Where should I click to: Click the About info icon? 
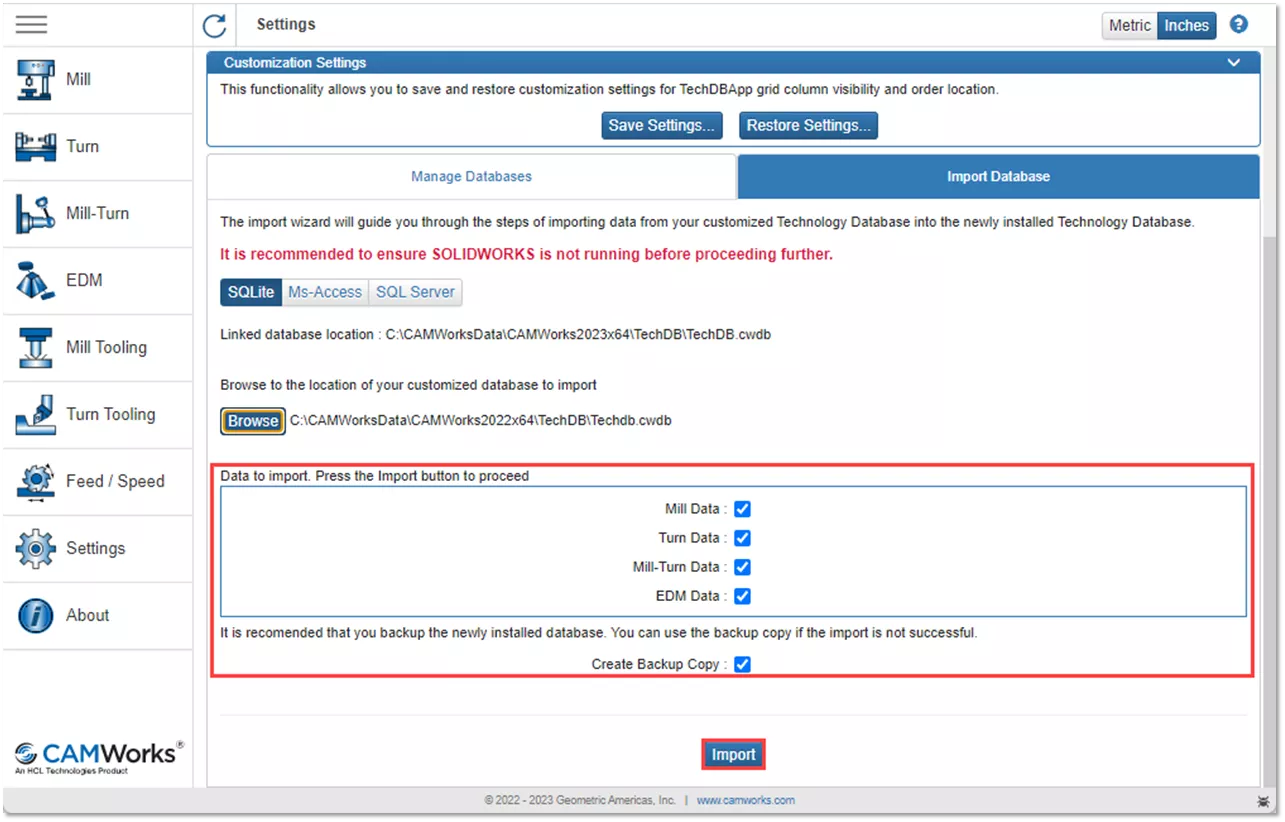click(x=35, y=615)
